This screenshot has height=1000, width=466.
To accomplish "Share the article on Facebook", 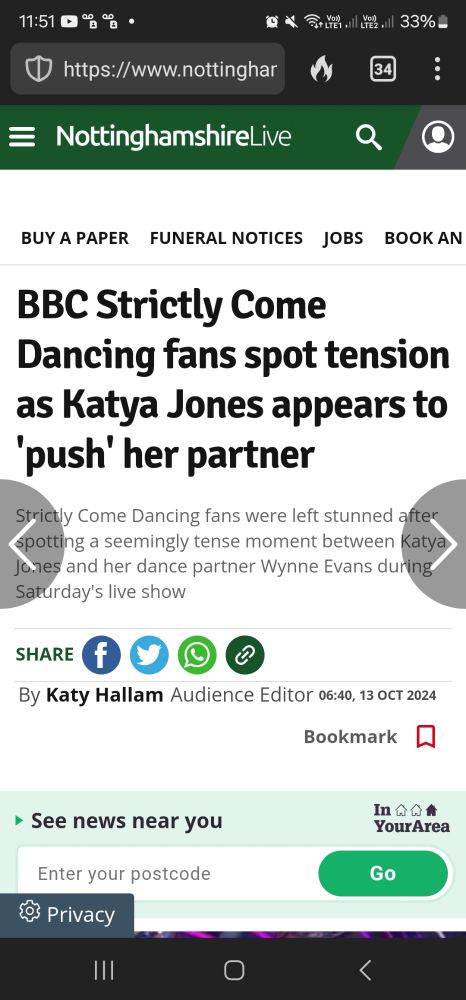I will [x=101, y=655].
